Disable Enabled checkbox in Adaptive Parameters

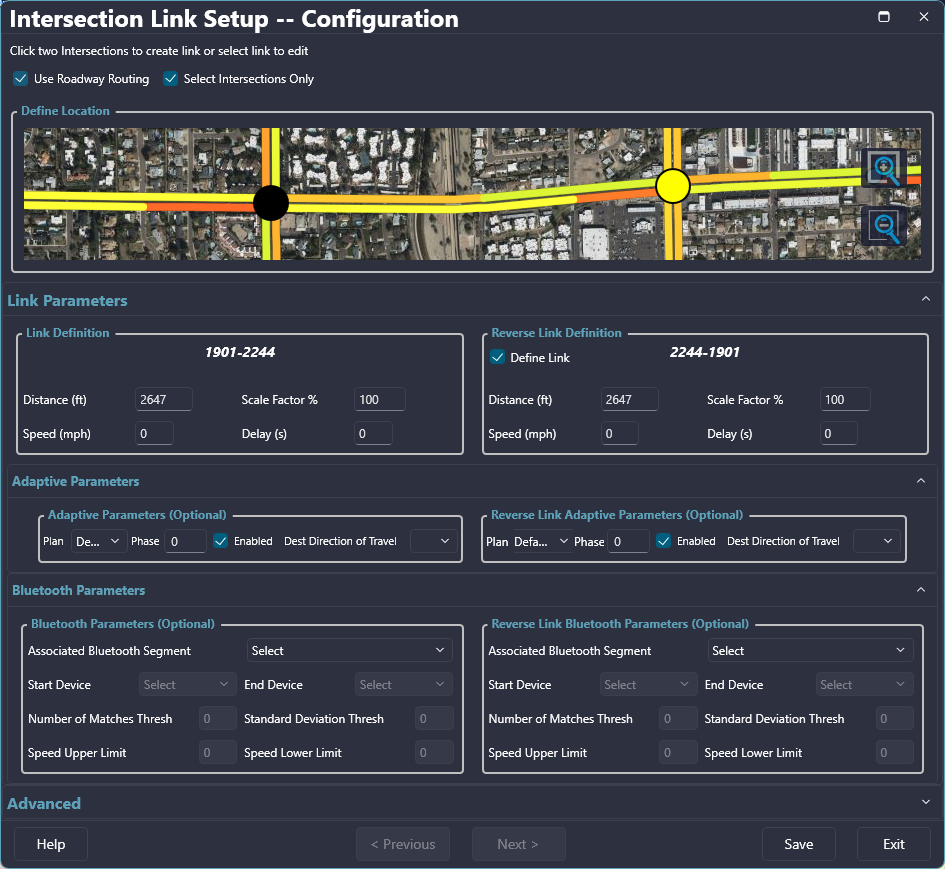click(x=221, y=541)
